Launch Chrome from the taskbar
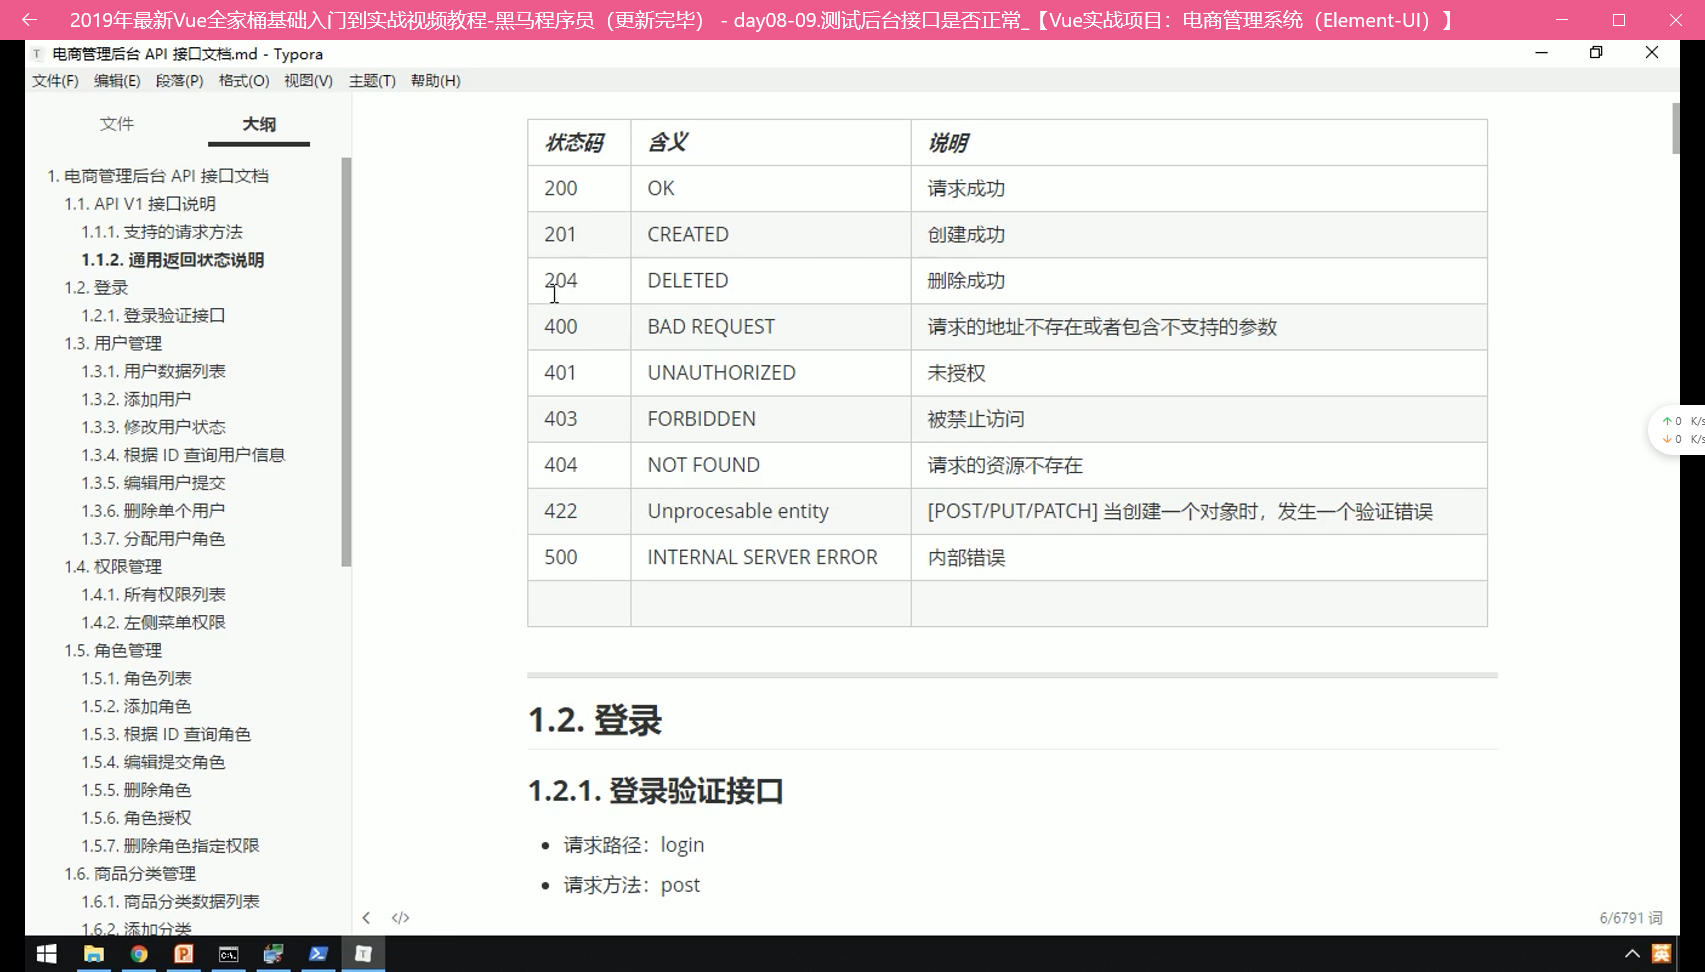 (139, 954)
